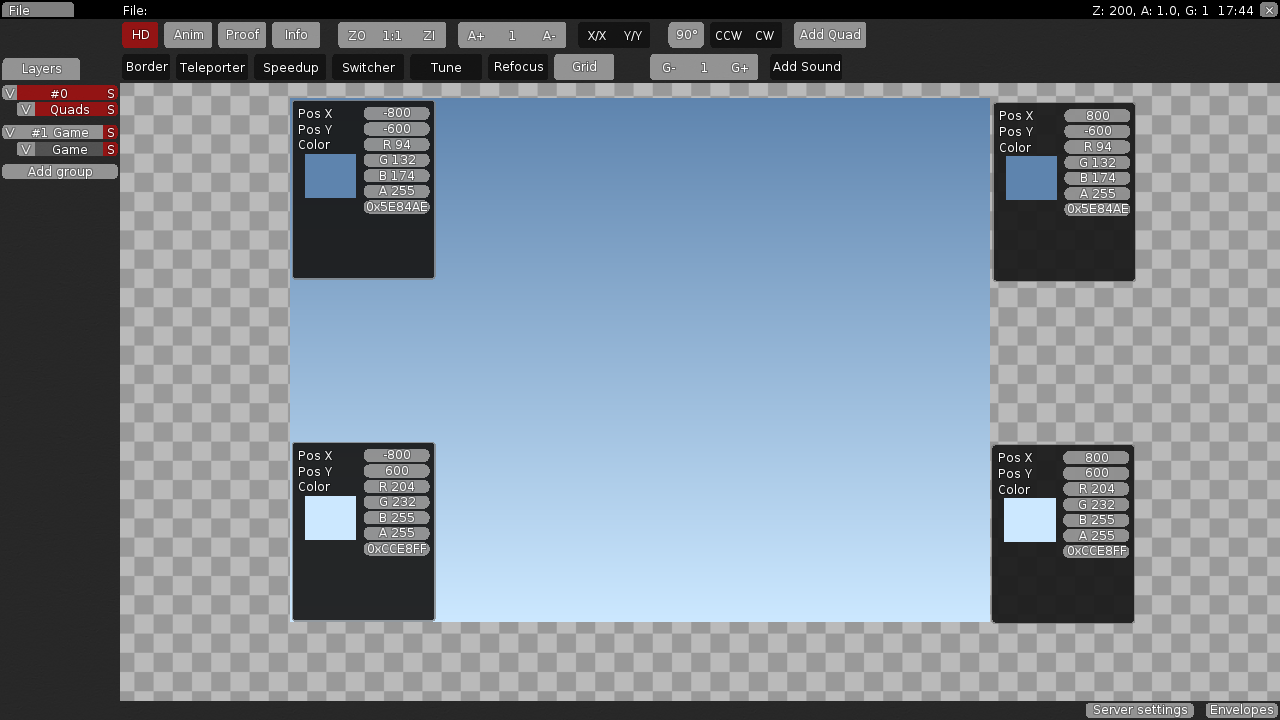Click the Add group button
This screenshot has width=1280, height=720.
(60, 172)
